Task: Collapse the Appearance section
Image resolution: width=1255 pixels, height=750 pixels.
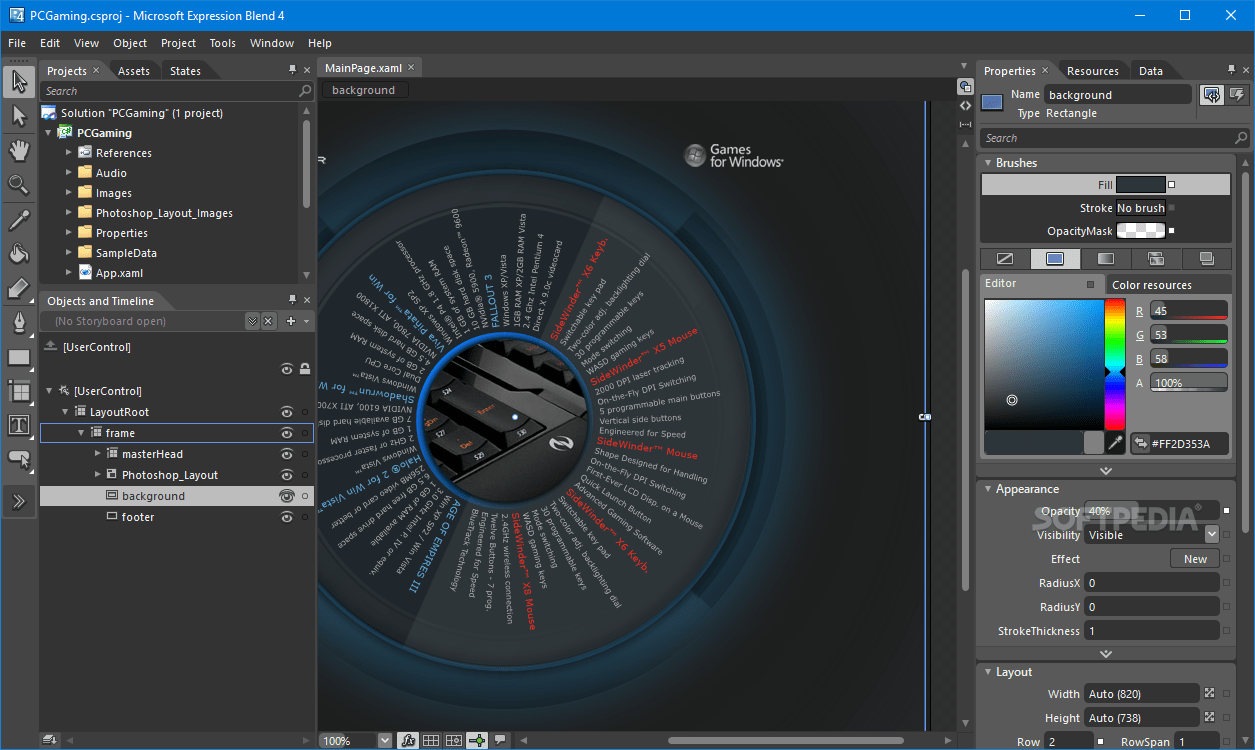Action: (986, 489)
